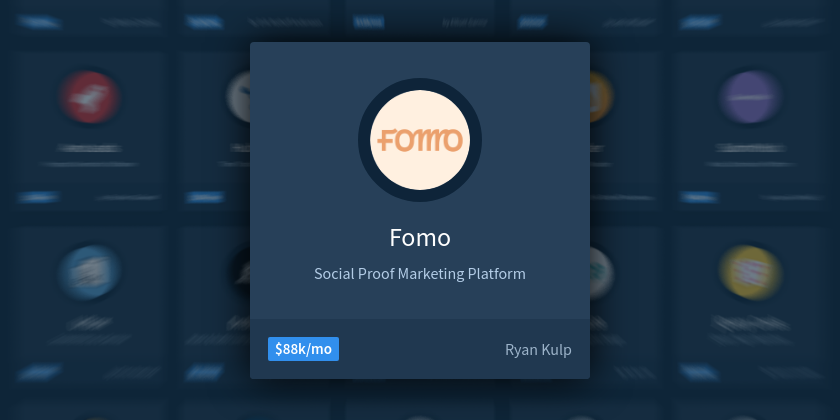Open Ryan Kulp's founder profile

pyautogui.click(x=538, y=350)
